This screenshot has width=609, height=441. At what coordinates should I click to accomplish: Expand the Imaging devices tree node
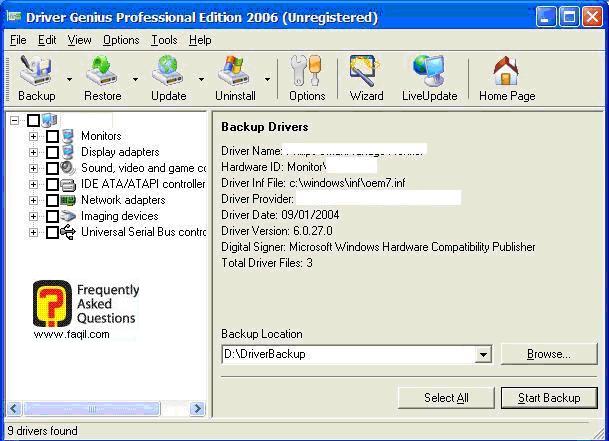tap(34, 216)
